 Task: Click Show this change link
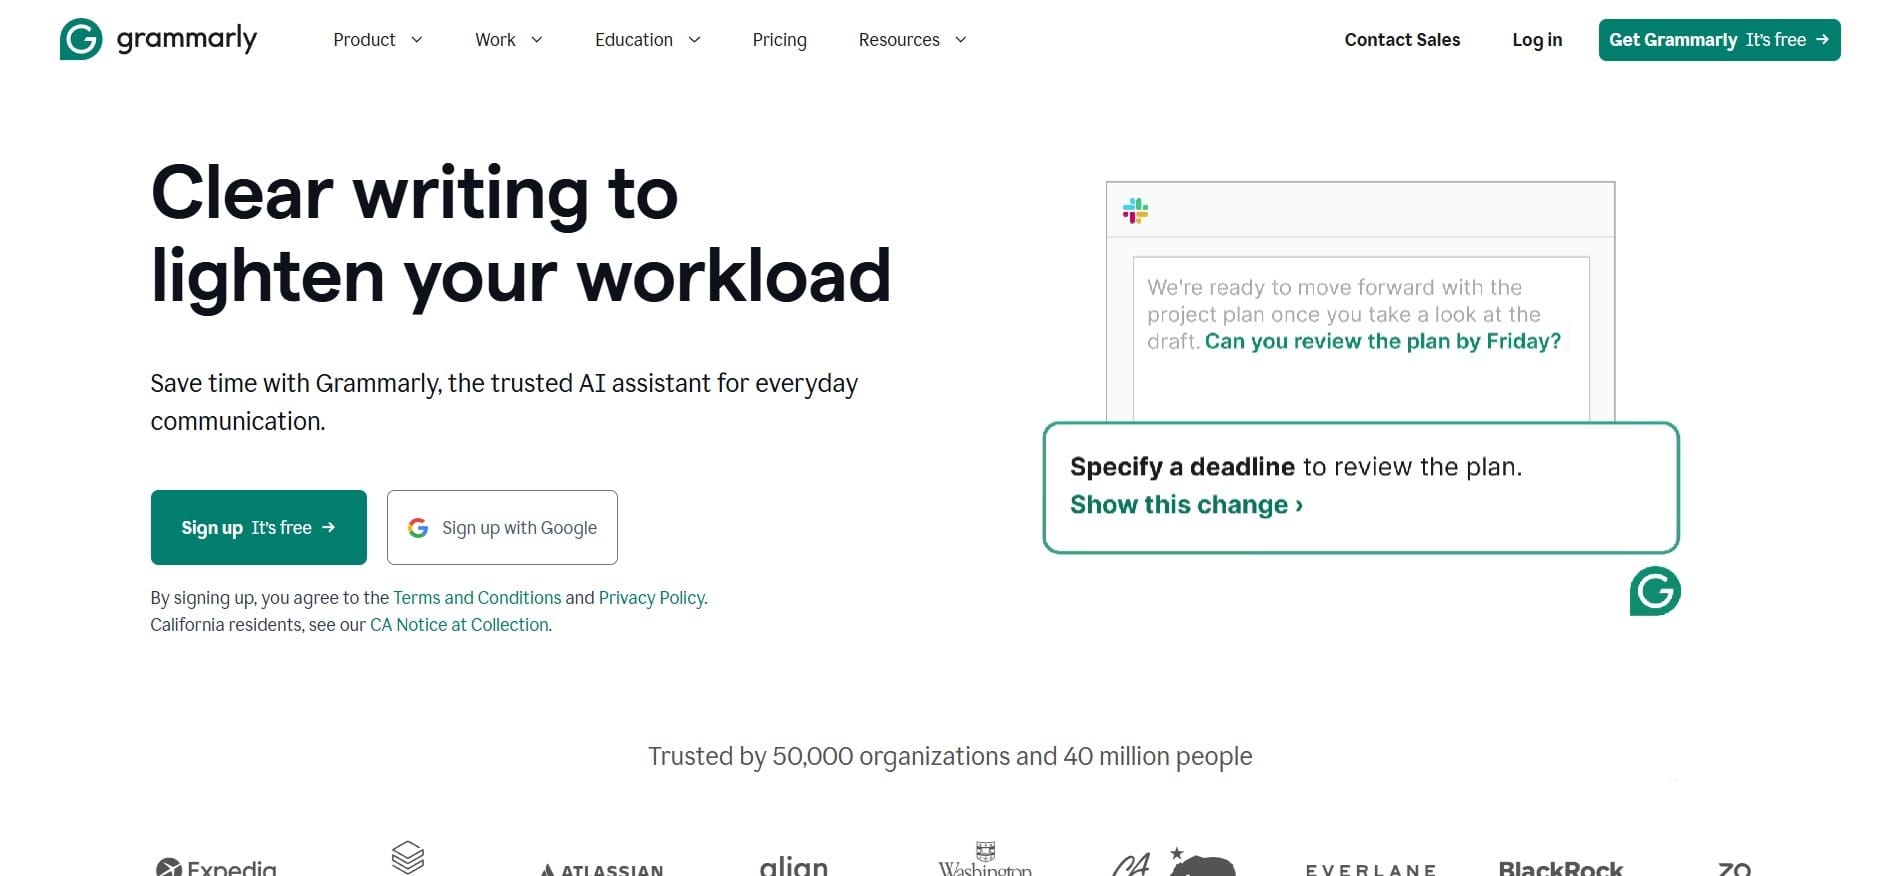1186,505
